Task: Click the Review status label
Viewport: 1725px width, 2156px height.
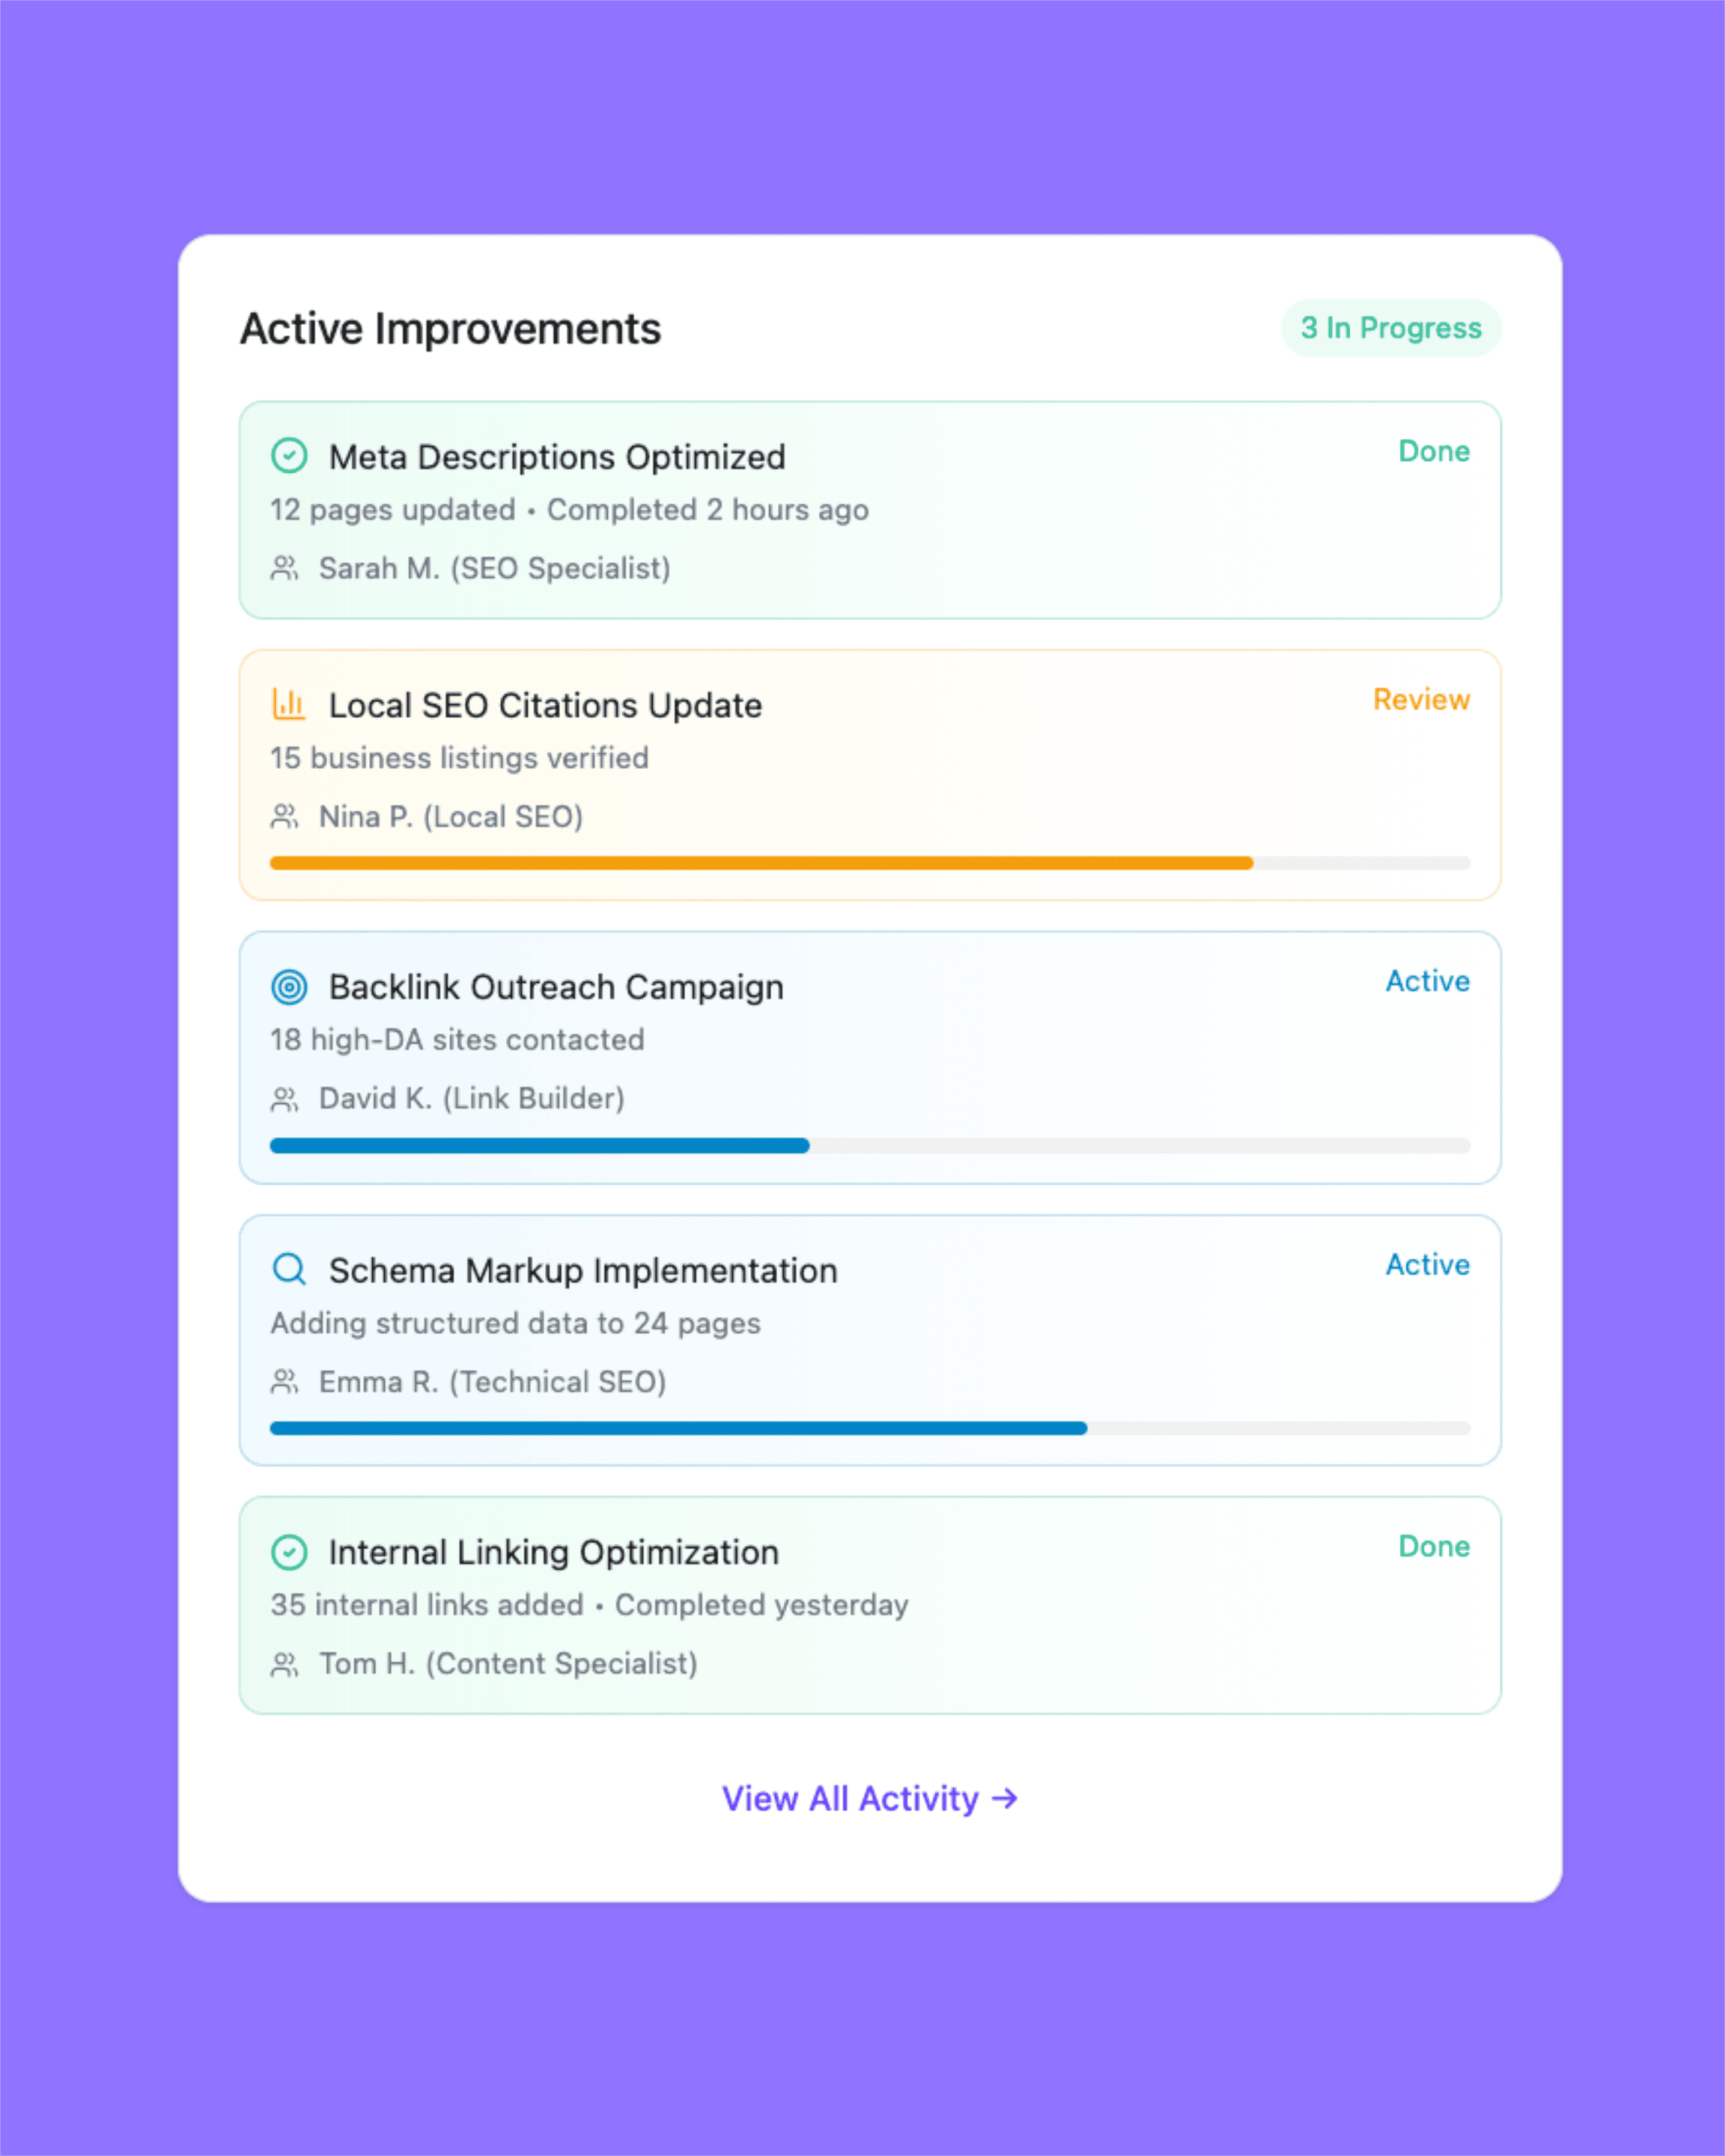Action: tap(1422, 699)
